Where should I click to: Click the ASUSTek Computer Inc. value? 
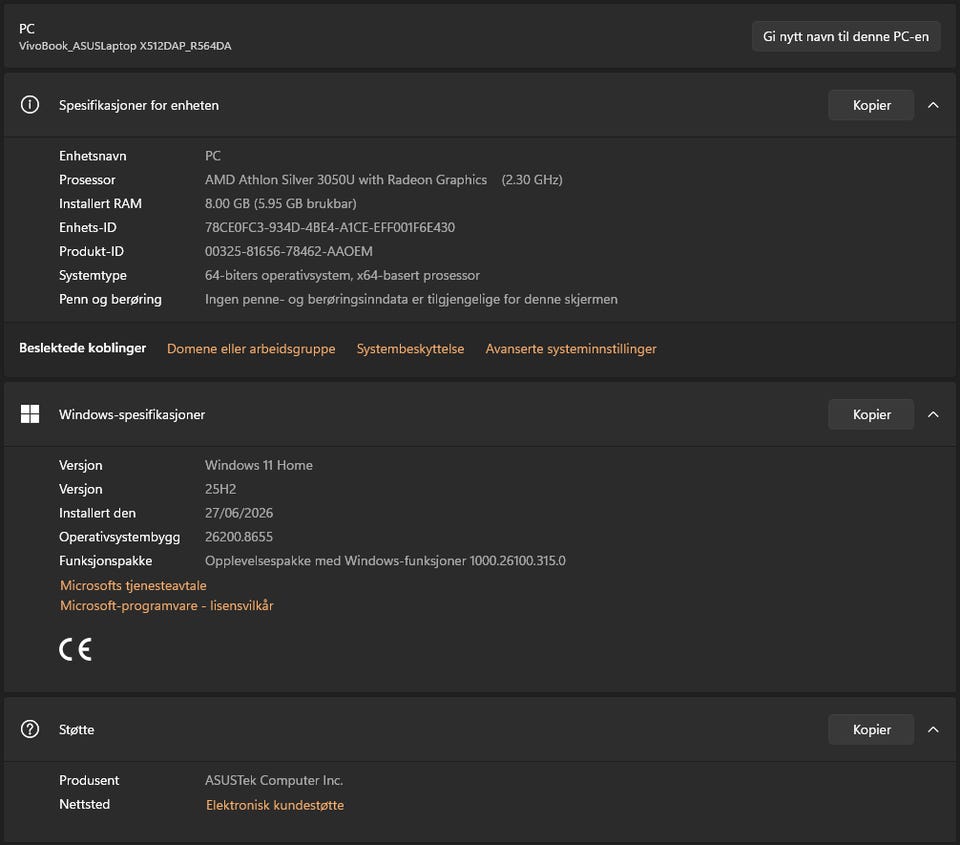(274, 781)
